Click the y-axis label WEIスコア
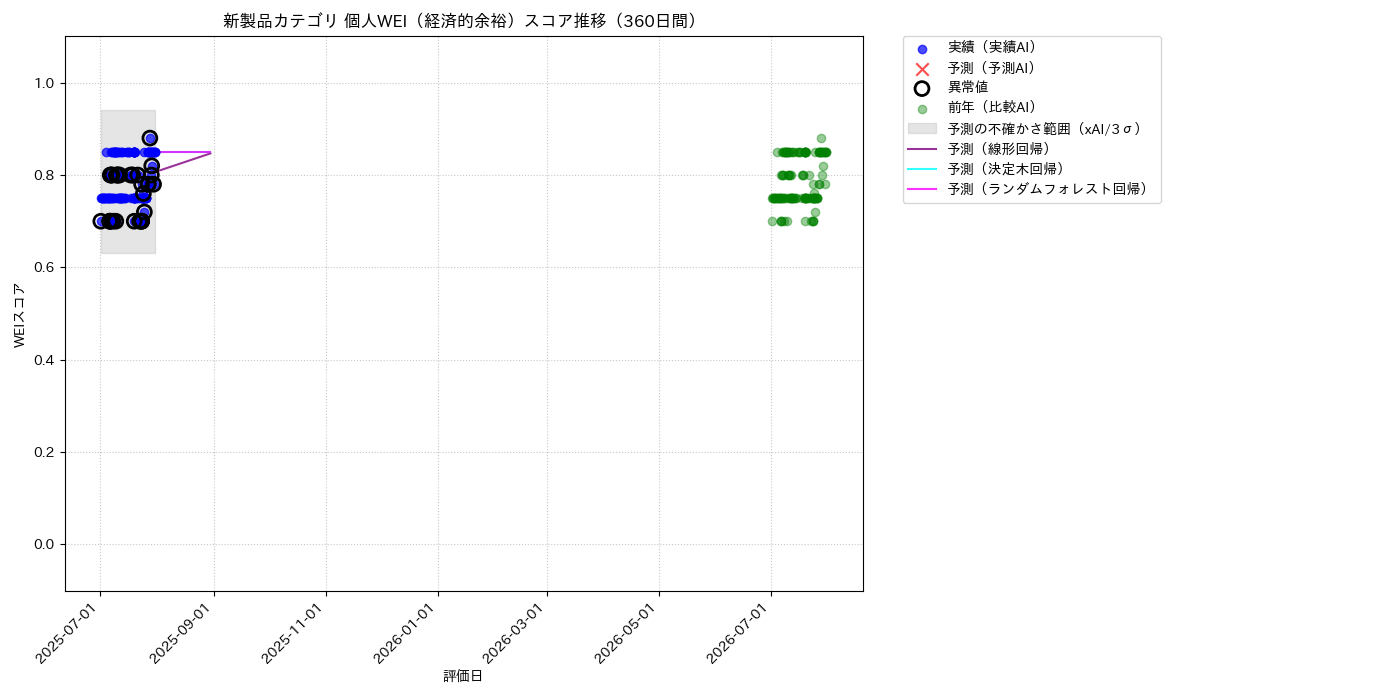Image resolution: width=1400 pixels, height=700 pixels. point(20,315)
